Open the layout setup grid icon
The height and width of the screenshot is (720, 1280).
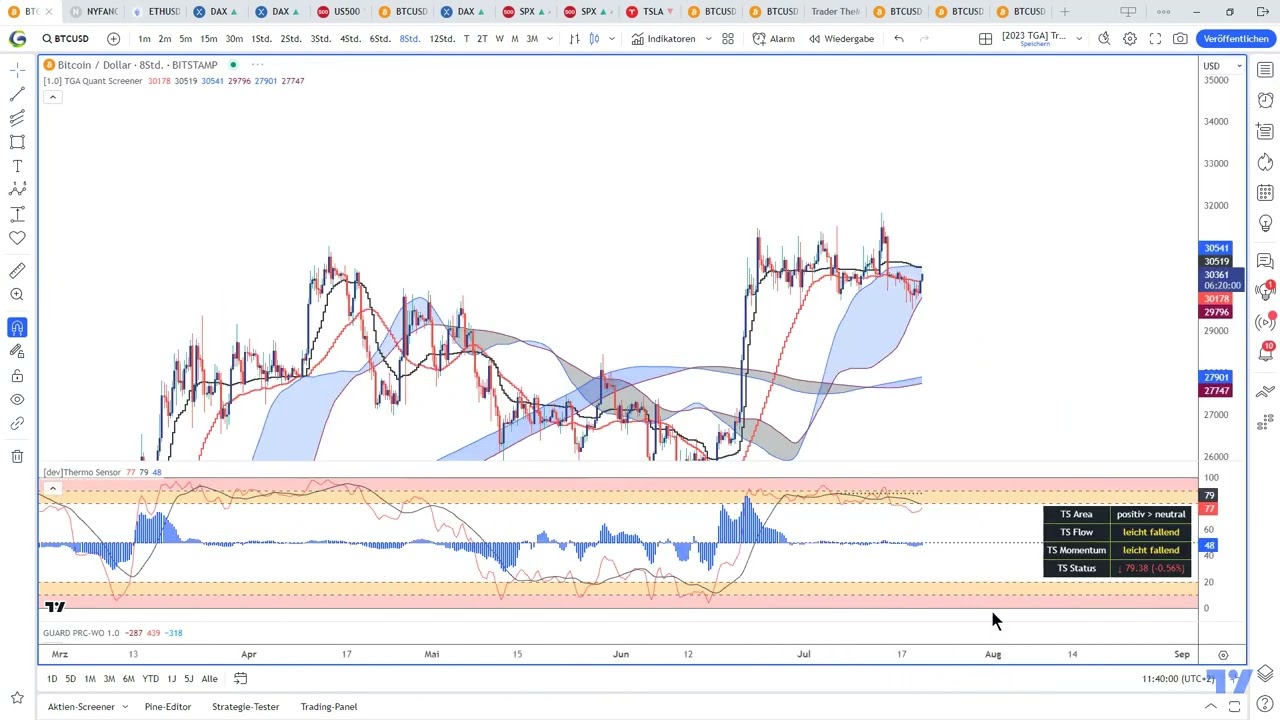coord(985,38)
